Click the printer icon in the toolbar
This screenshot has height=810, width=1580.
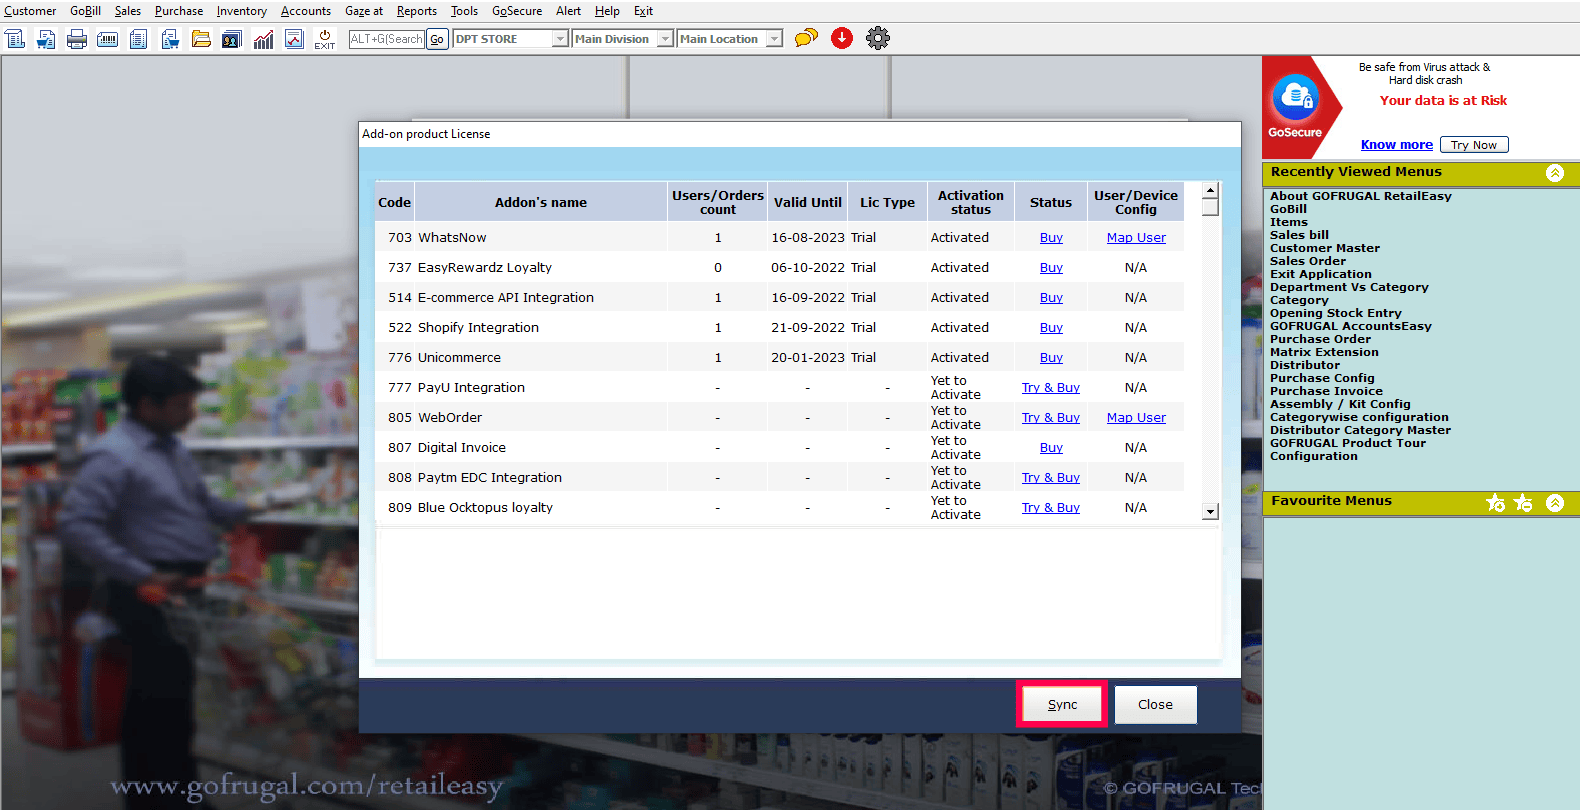[x=77, y=39]
